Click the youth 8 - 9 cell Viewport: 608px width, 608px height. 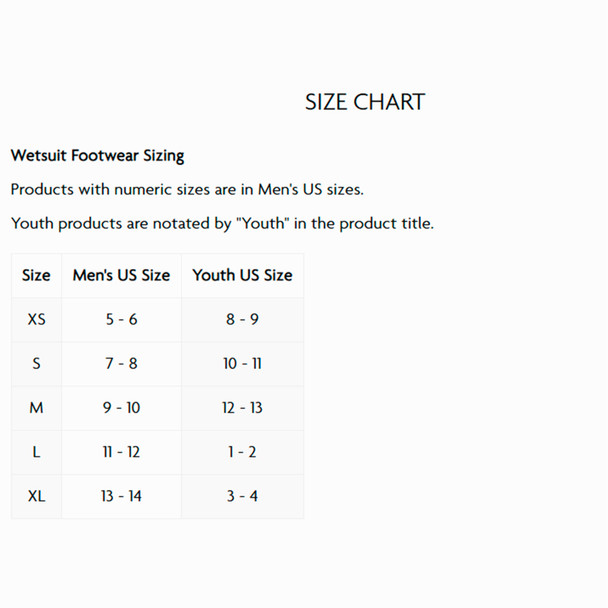point(242,319)
